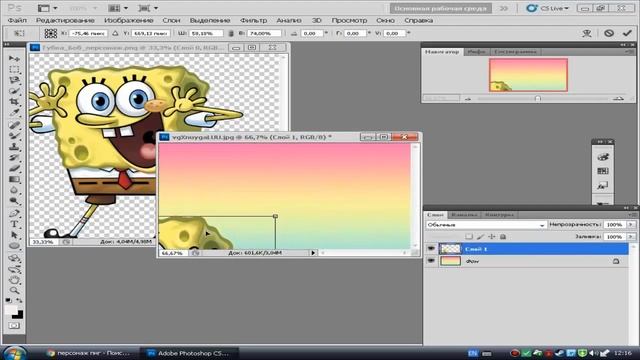Screen dimensions: 640x360
Task: Select the History Brush tool
Action: [x=14, y=157]
